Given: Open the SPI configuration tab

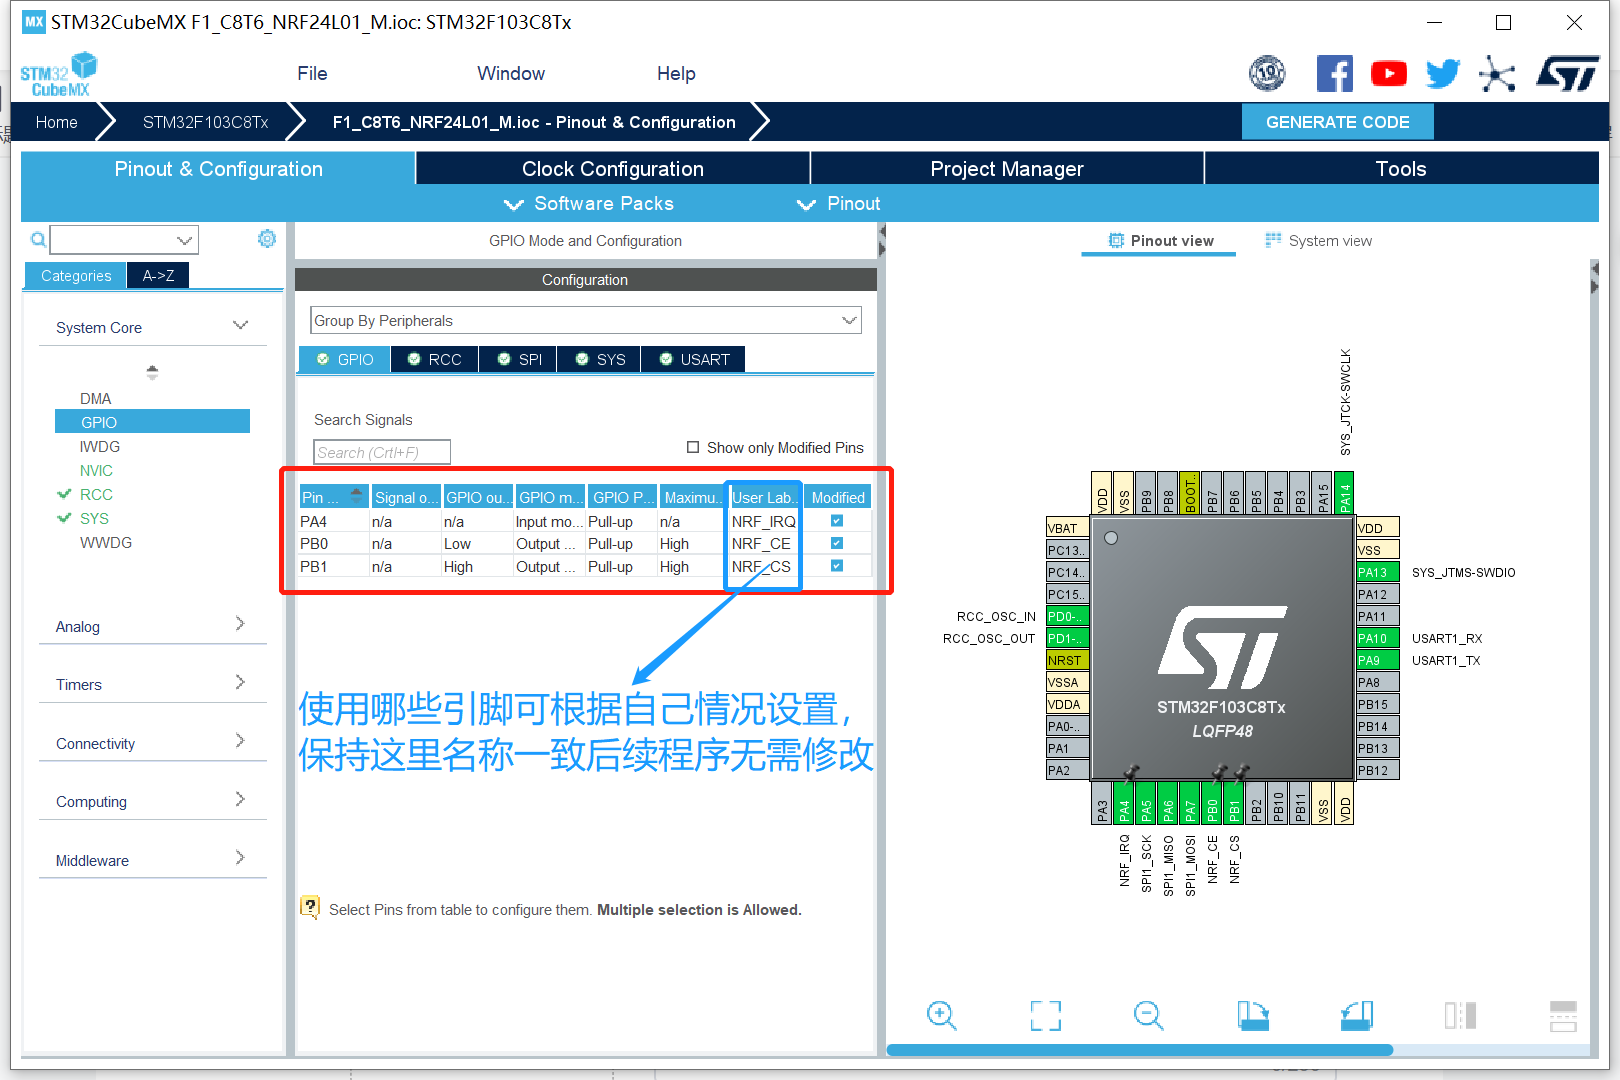Looking at the screenshot, I should coord(517,358).
